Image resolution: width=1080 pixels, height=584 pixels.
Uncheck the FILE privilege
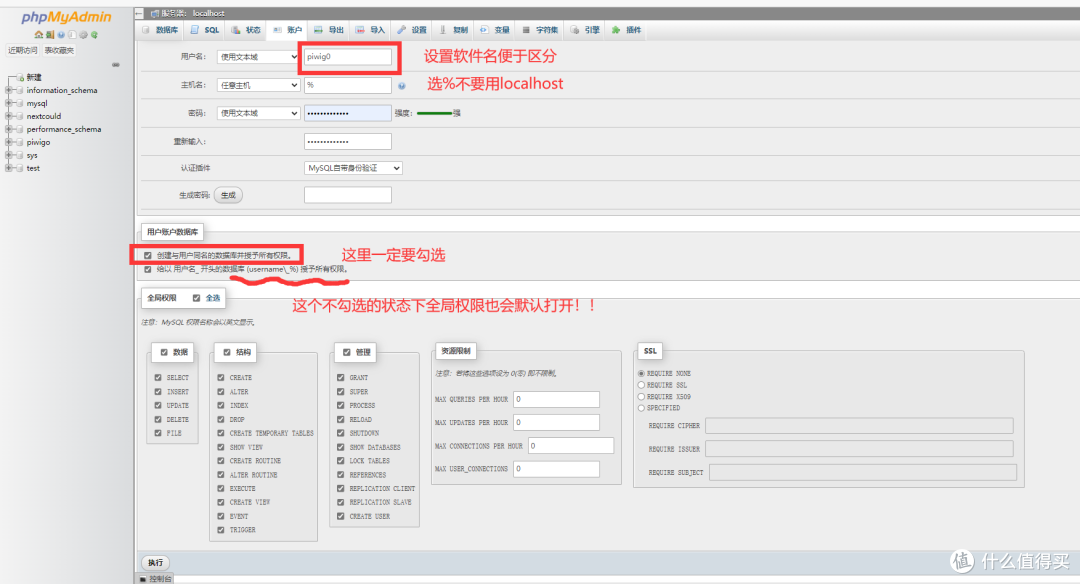pyautogui.click(x=158, y=433)
